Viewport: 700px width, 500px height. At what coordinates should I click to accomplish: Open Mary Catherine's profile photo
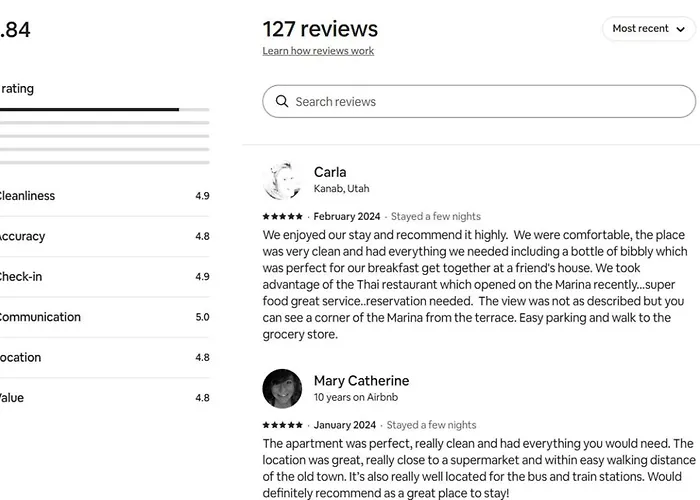(x=282, y=389)
